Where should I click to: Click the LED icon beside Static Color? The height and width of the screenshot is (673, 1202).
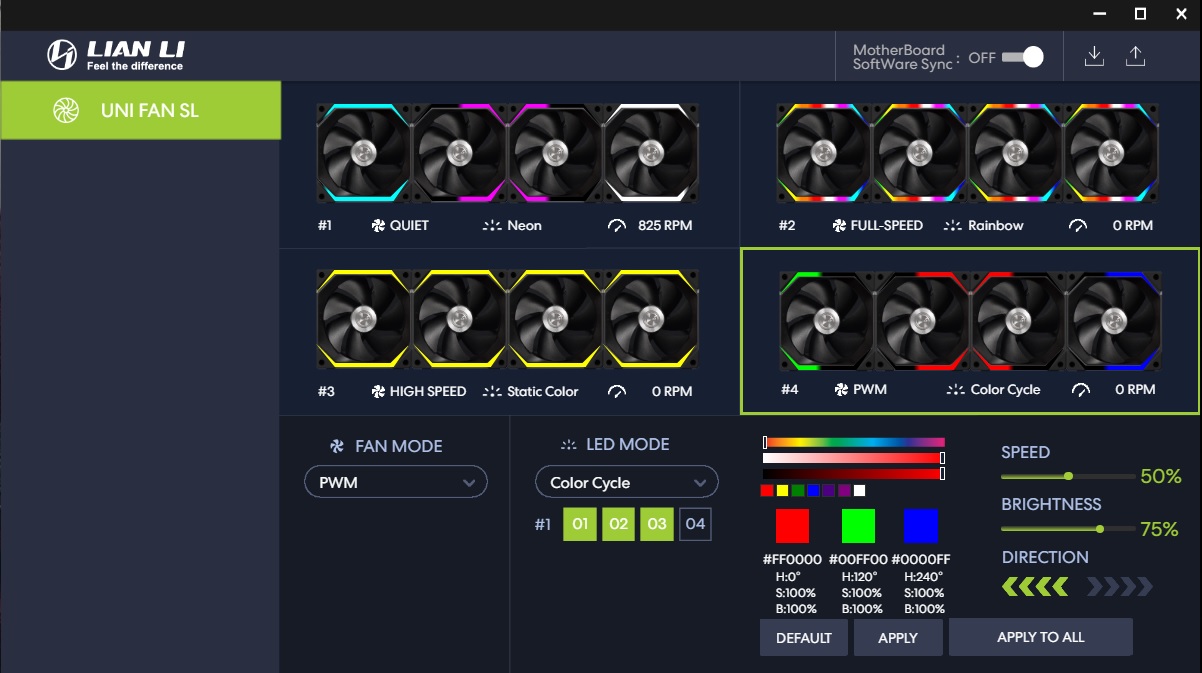coord(492,392)
